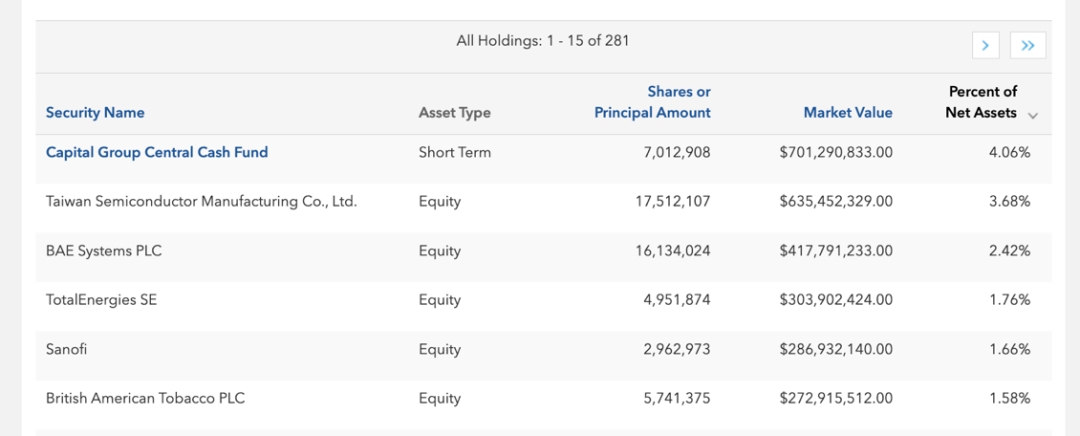Click the $303,902,424.00 market value cell
The width and height of the screenshot is (1080, 436).
point(836,300)
